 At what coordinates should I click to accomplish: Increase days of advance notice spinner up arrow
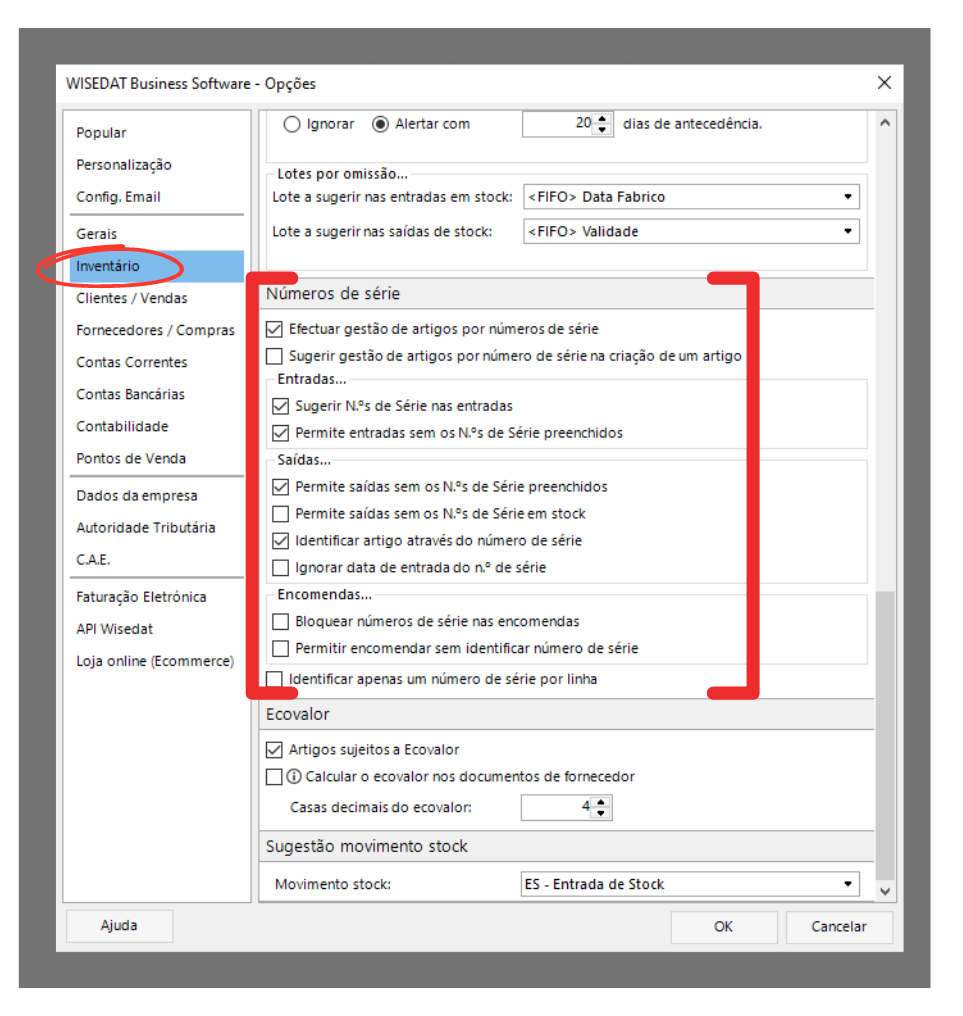coord(601,119)
